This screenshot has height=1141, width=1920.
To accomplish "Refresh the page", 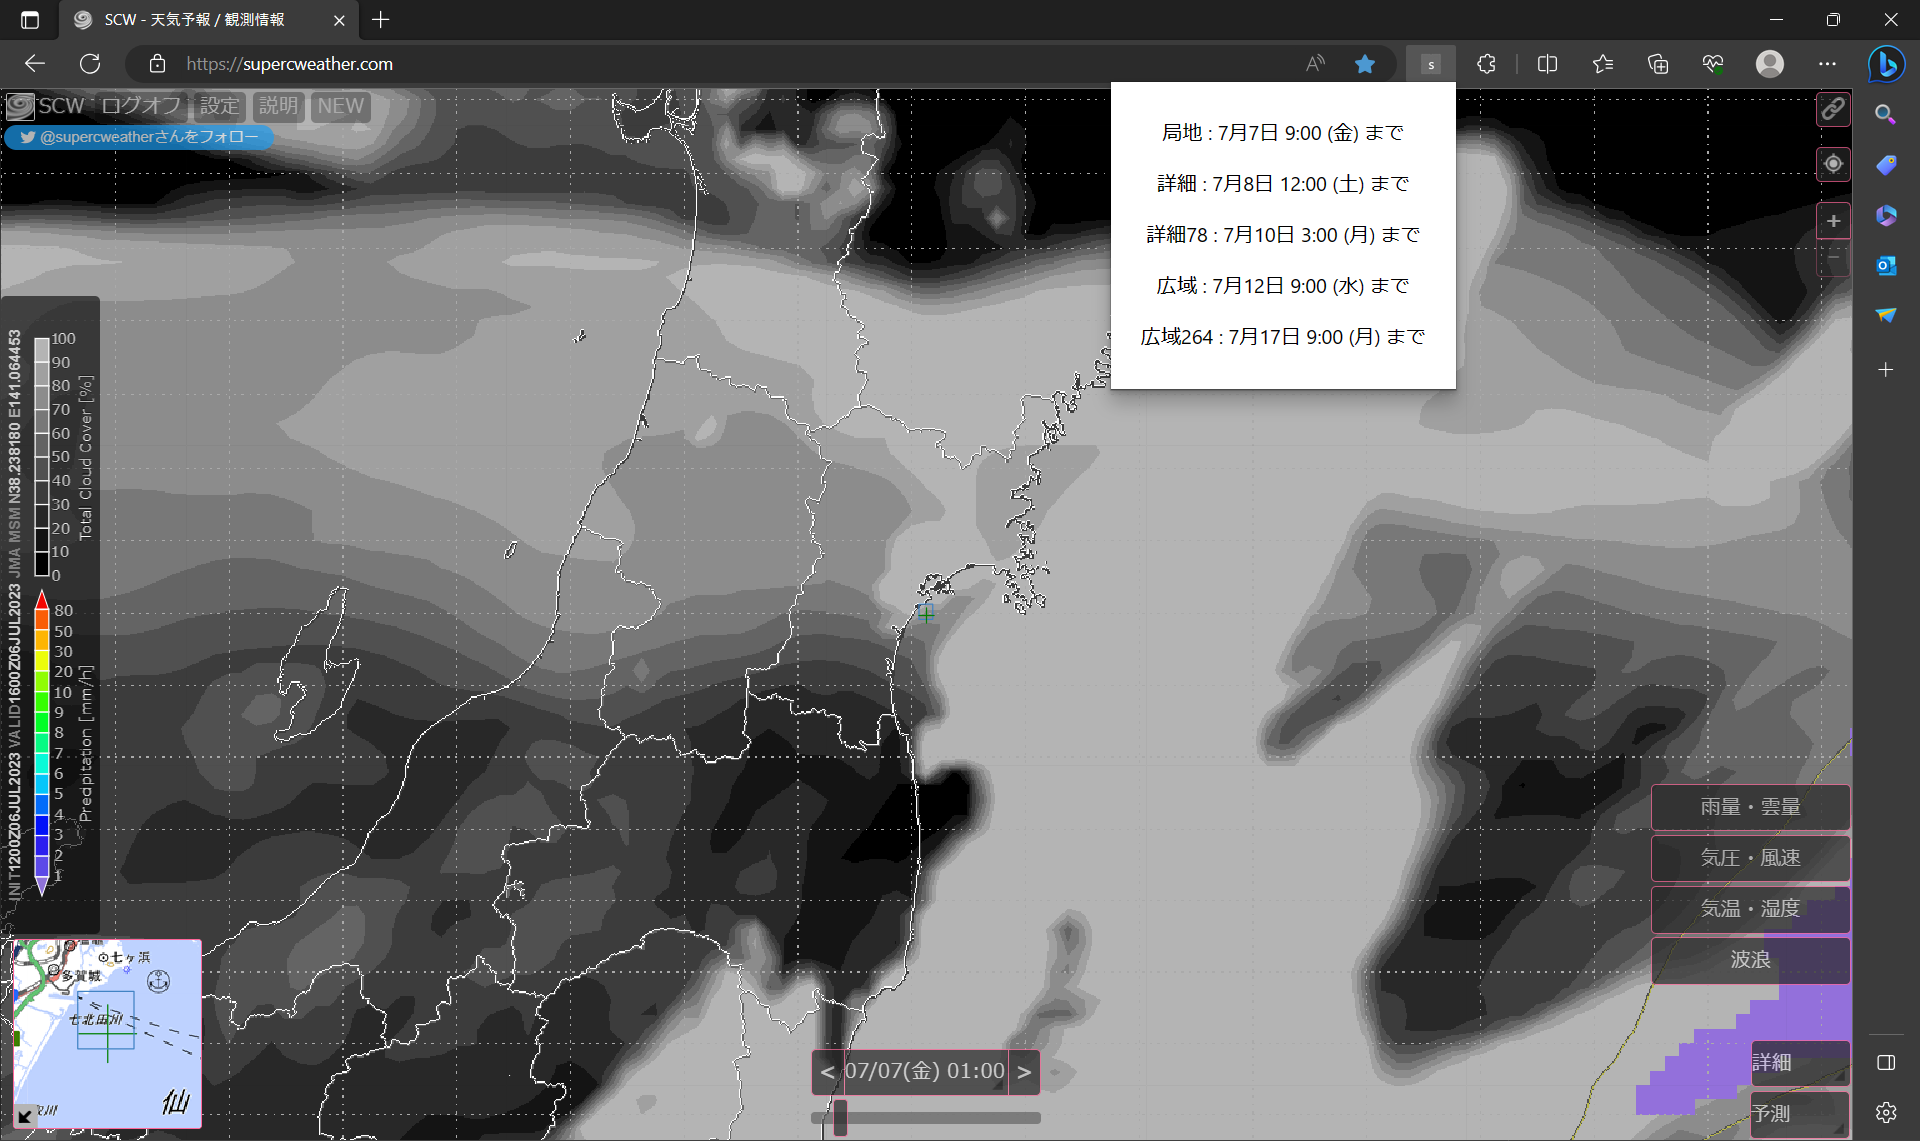I will coord(90,64).
